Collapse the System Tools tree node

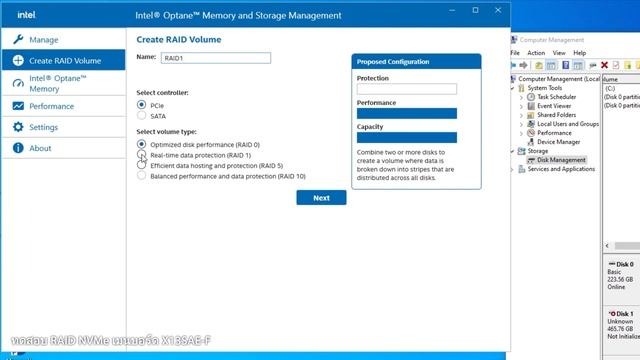pos(513,88)
